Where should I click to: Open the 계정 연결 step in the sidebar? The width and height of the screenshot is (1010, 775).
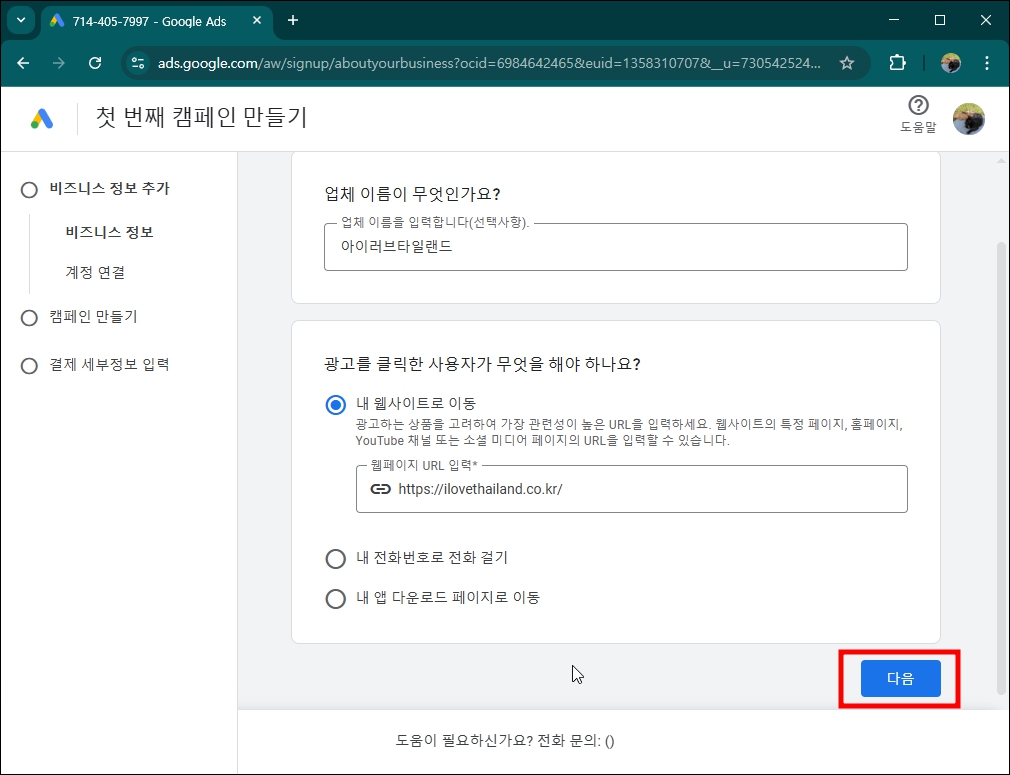pyautogui.click(x=94, y=271)
